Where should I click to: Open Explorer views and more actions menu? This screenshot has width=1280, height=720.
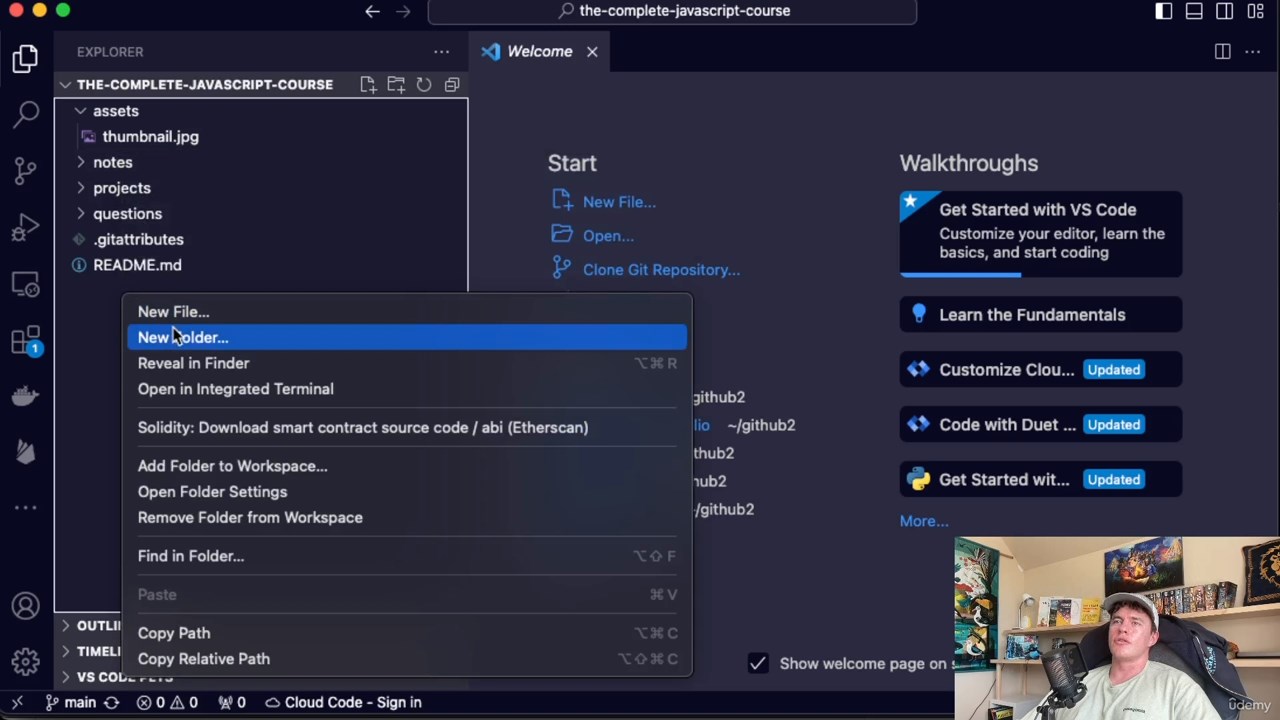pos(441,52)
